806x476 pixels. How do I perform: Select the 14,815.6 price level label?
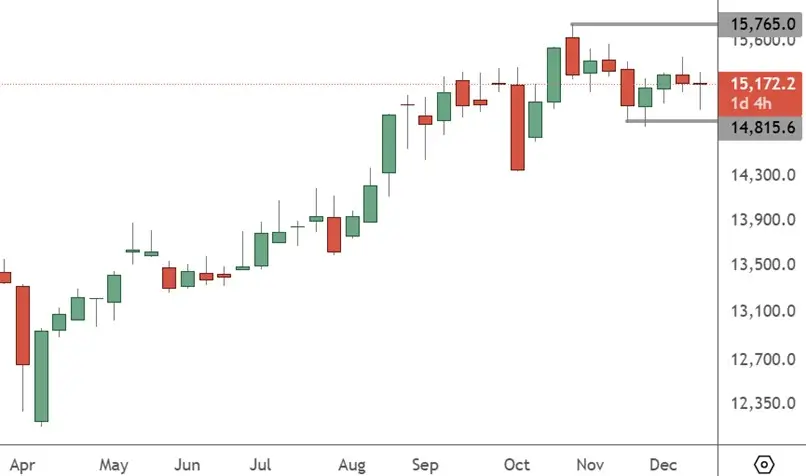click(762, 127)
